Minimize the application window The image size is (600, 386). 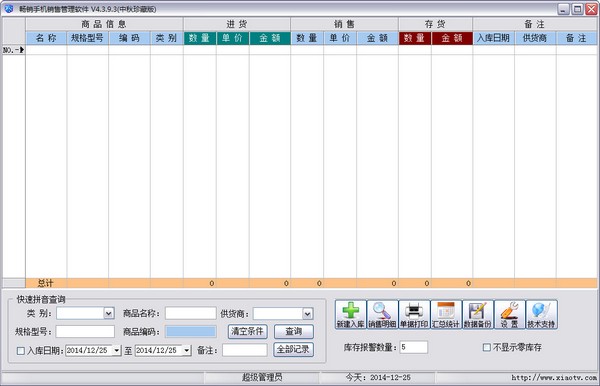point(563,9)
